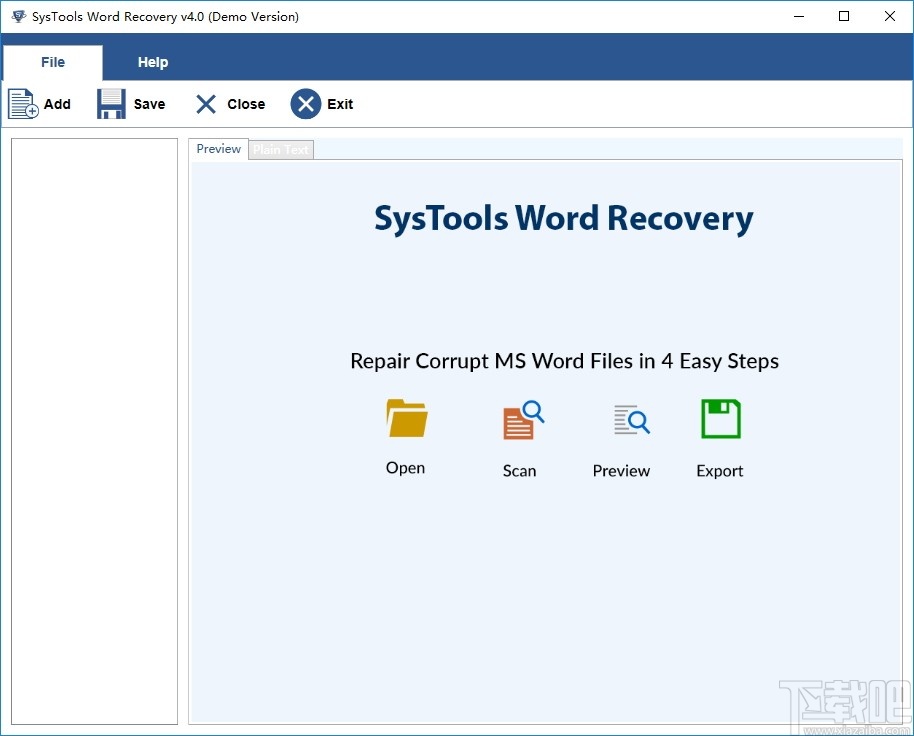This screenshot has height=736, width=914.
Task: Open the Help menu
Action: (x=152, y=61)
